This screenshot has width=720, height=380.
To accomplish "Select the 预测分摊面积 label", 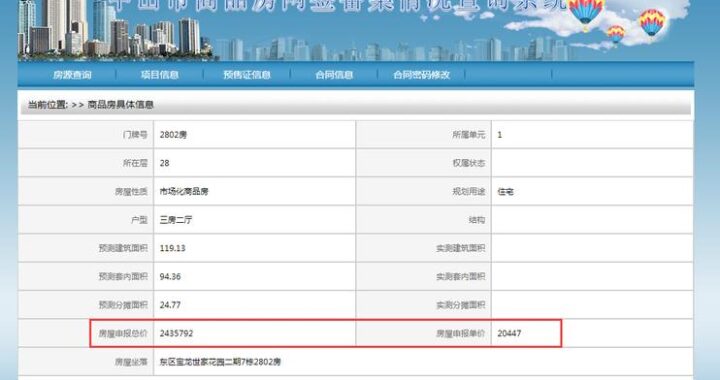I will [x=123, y=305].
